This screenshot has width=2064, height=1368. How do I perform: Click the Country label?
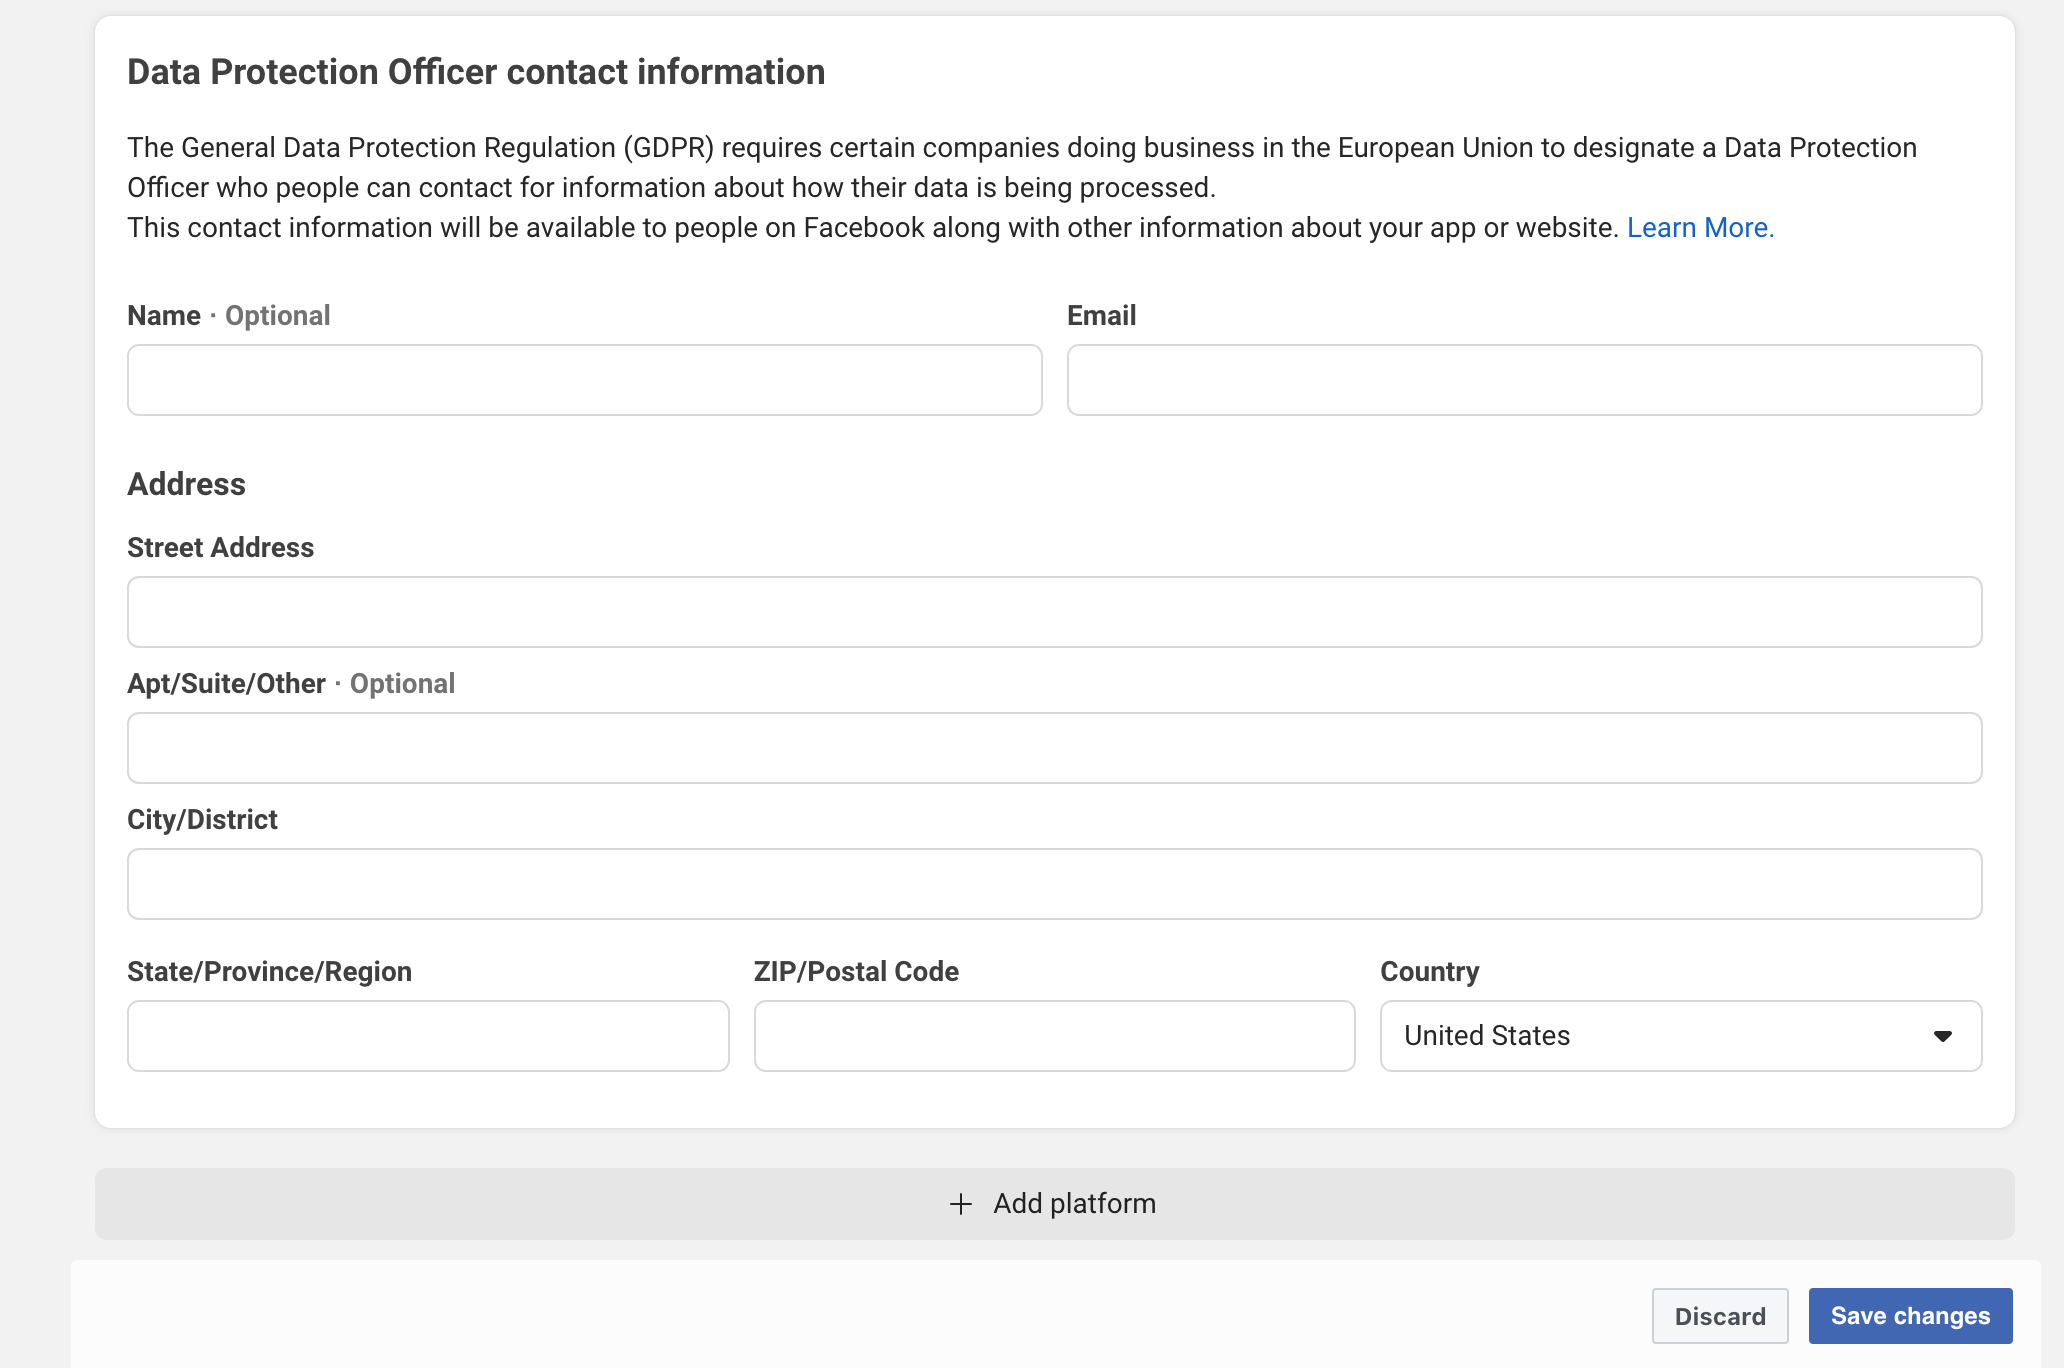[x=1430, y=972]
